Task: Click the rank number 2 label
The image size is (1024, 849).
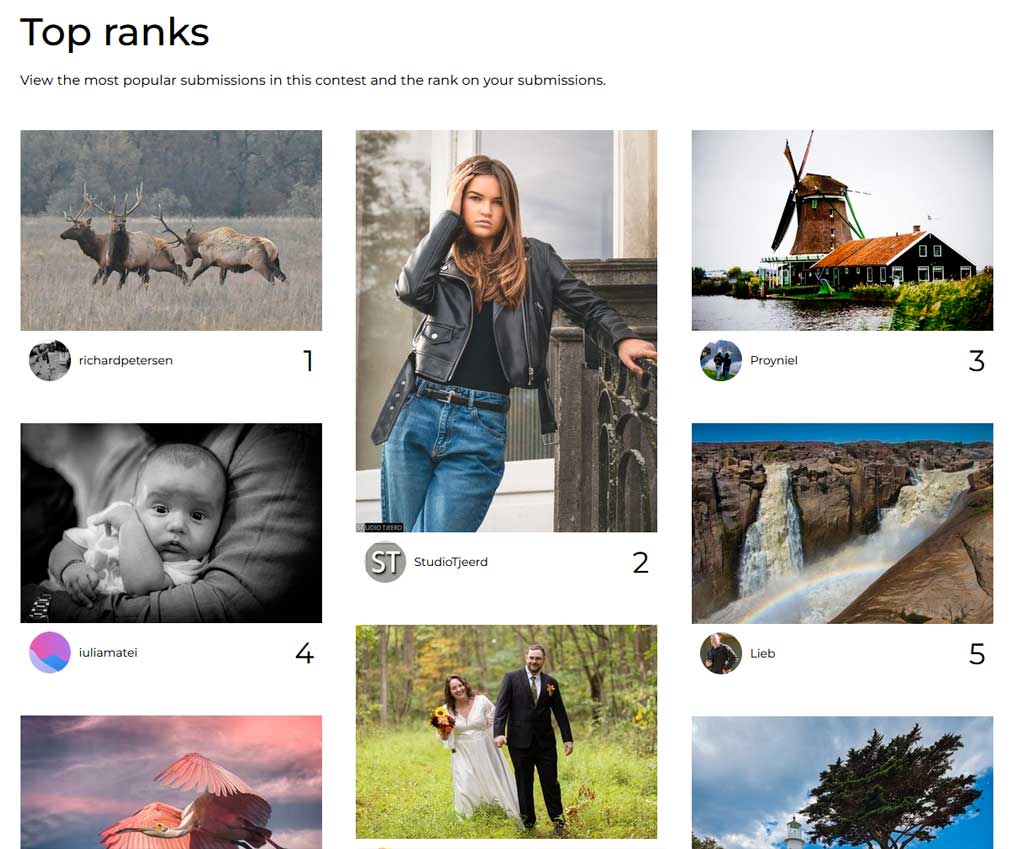Action: pyautogui.click(x=641, y=563)
